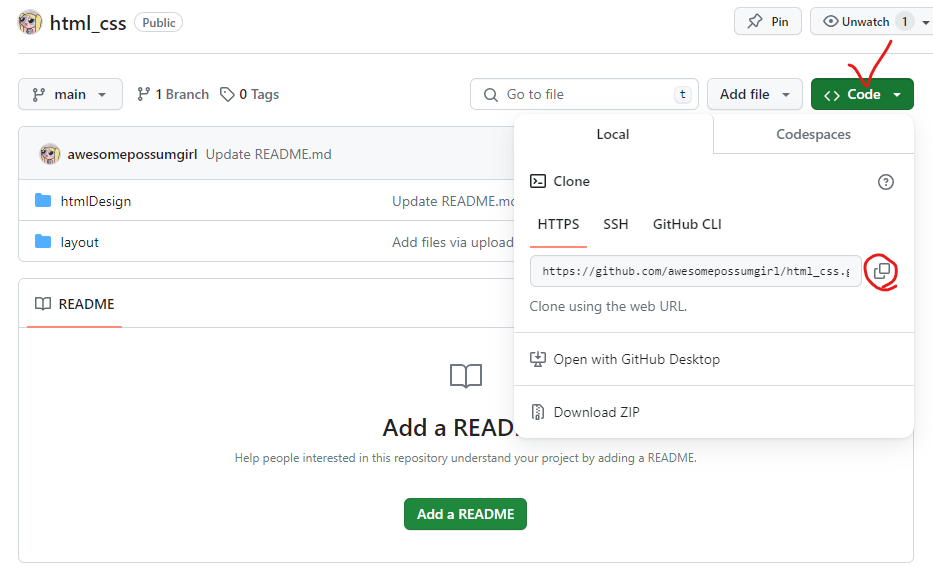Focus the Go to file search field
Image resolution: width=933 pixels, height=566 pixels.
(584, 94)
